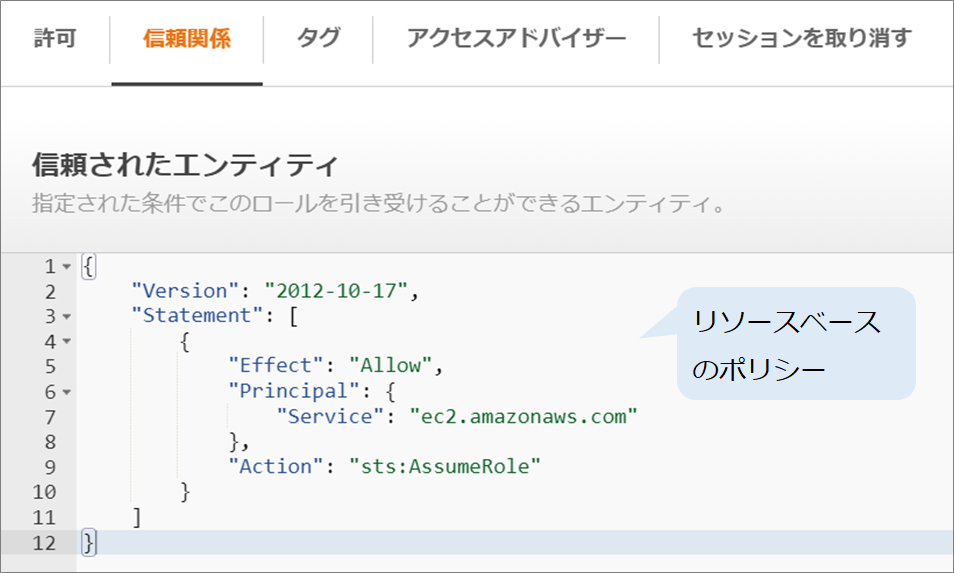Place cursor after closing brace on line 12
Screen dimensions: 954x573
[x=97, y=542]
